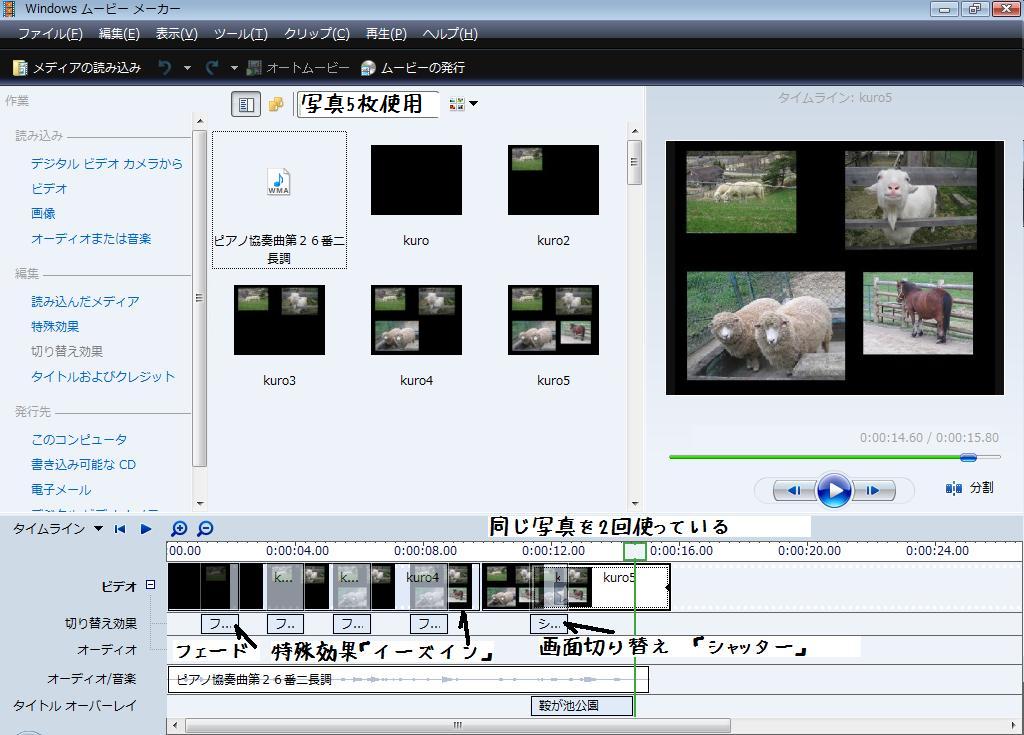Click the 分割 split clip button

click(x=970, y=488)
